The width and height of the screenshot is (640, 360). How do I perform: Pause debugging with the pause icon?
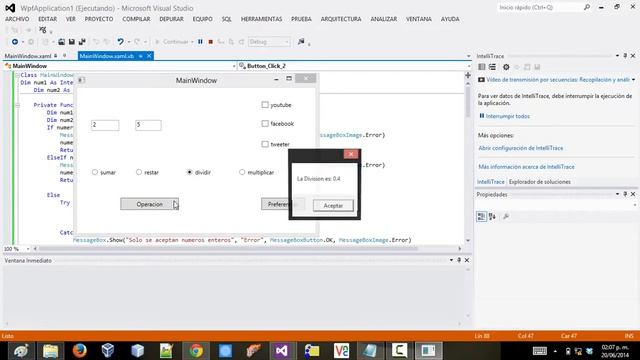point(200,42)
